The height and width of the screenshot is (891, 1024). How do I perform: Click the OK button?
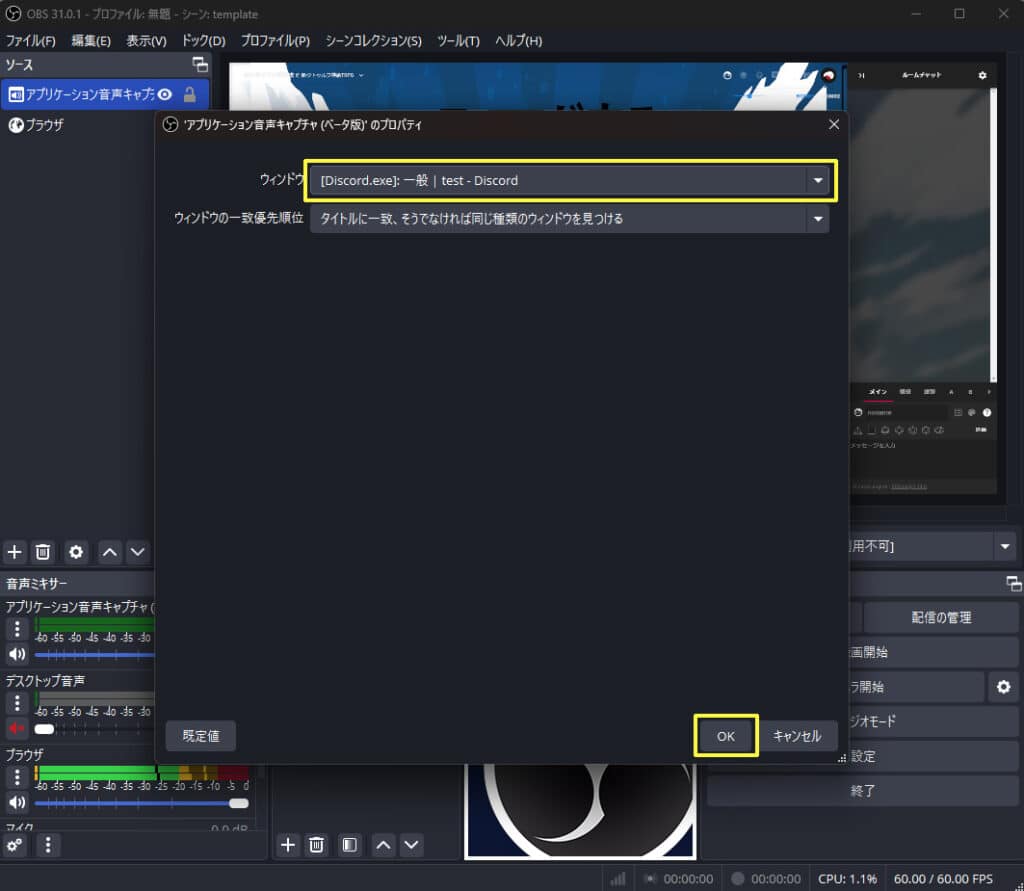pos(726,736)
